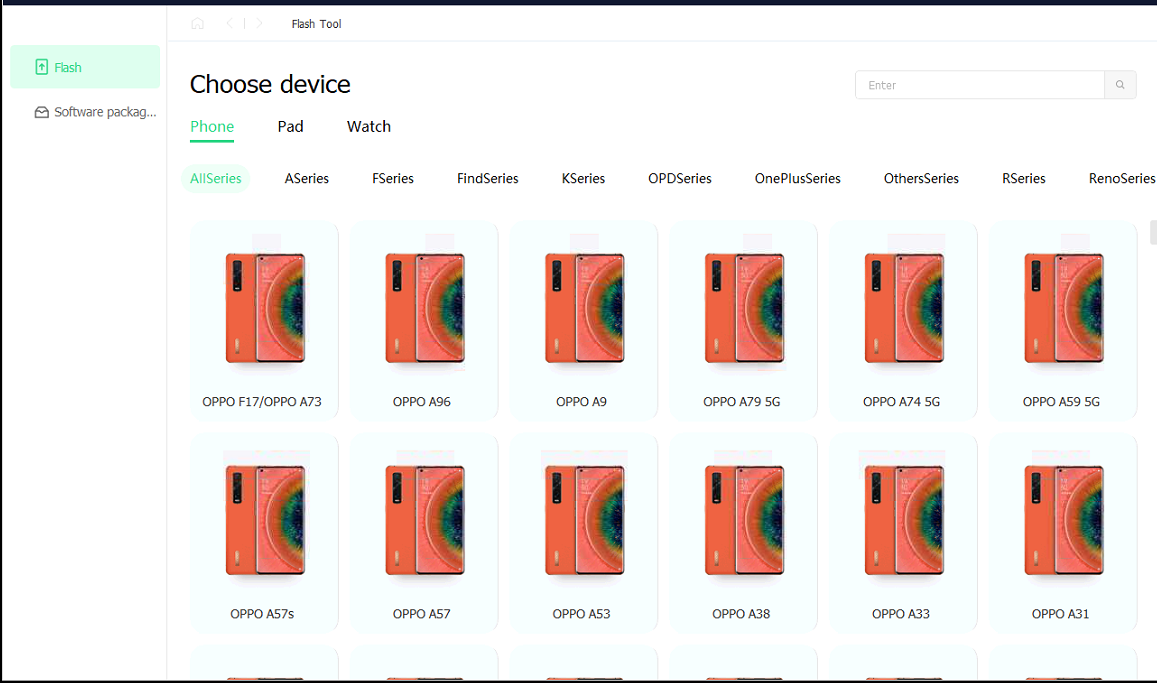Click the OPPO A31 label

pyautogui.click(x=1060, y=614)
